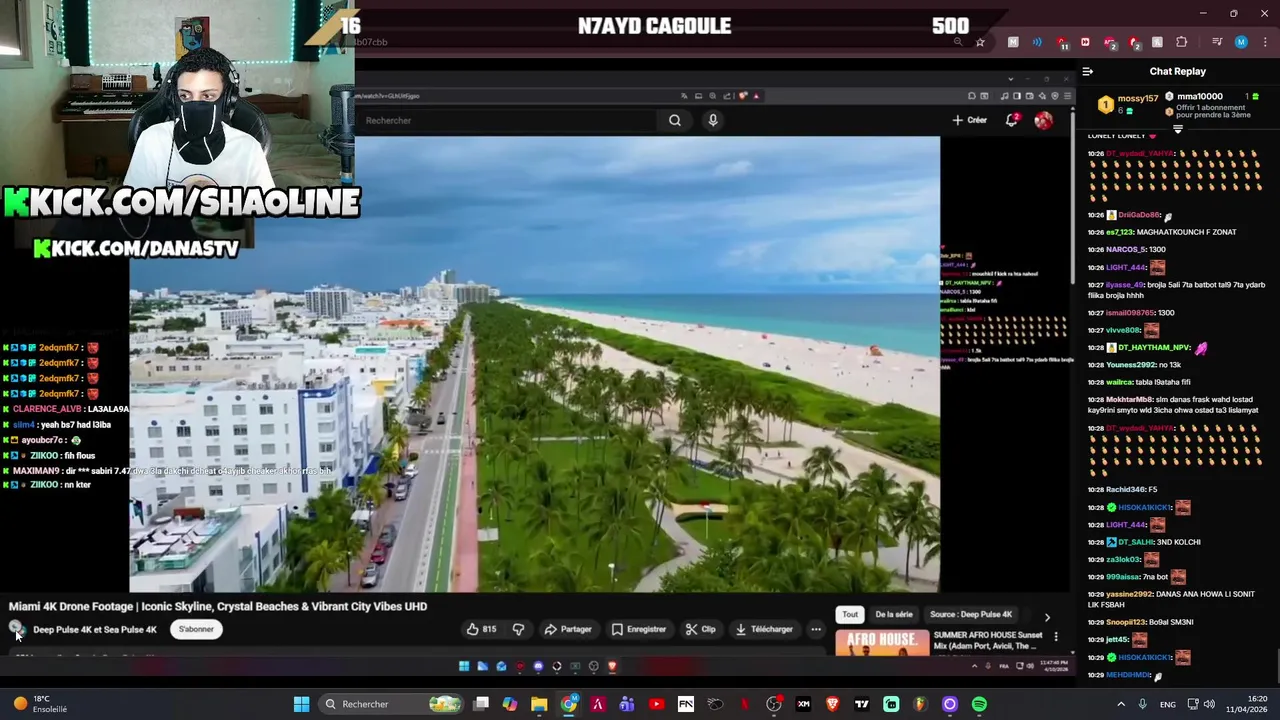Image resolution: width=1280 pixels, height=720 pixels.
Task: Open mma10000 leaderboard profile
Action: click(1199, 96)
